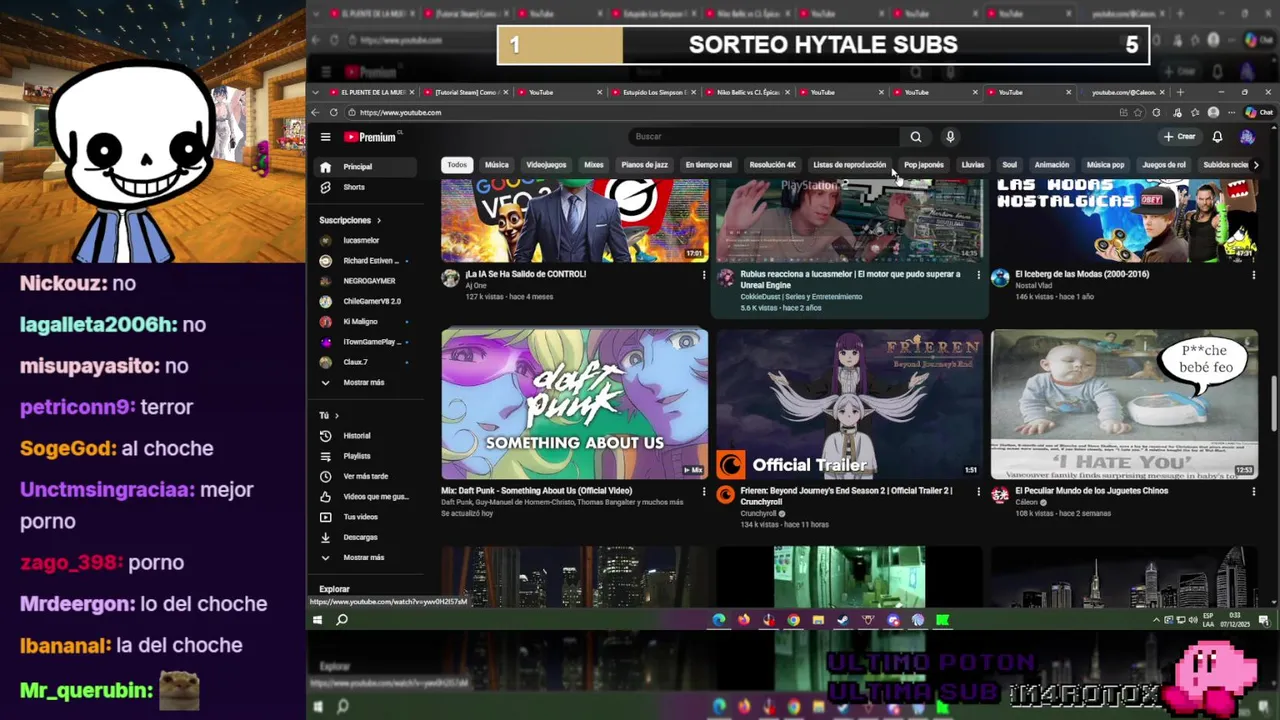
Task: Open options menu for Daft Punk mix
Action: pyautogui.click(x=704, y=492)
